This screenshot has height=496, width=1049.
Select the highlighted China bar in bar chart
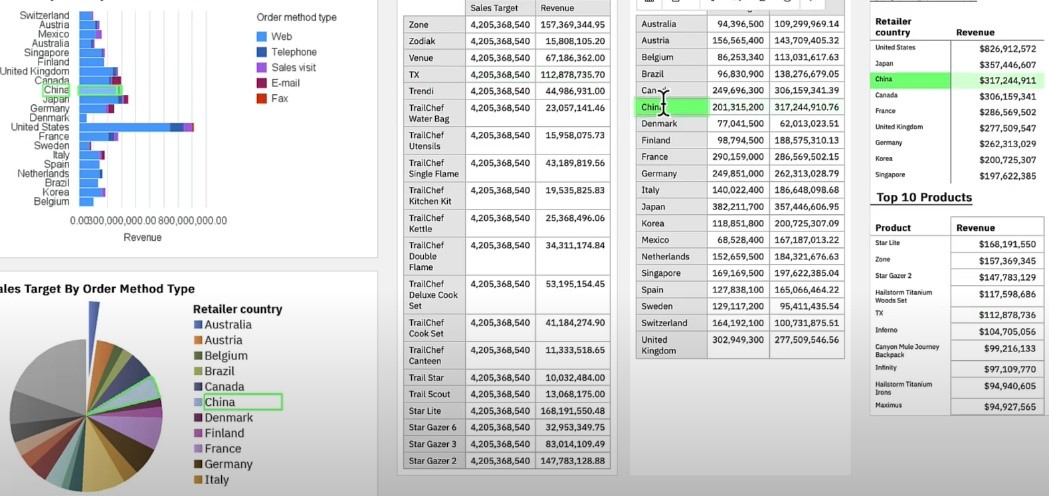tap(100, 90)
